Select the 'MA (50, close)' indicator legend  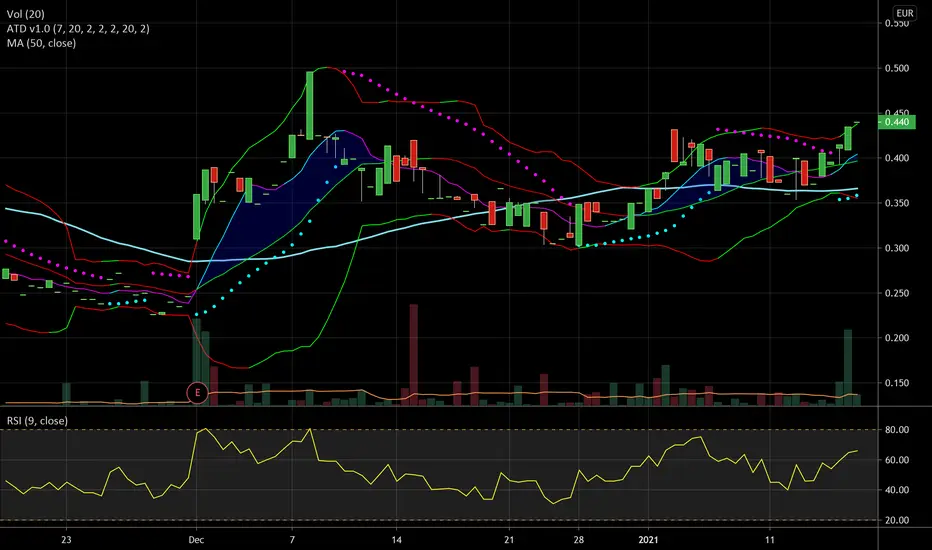[x=41, y=43]
